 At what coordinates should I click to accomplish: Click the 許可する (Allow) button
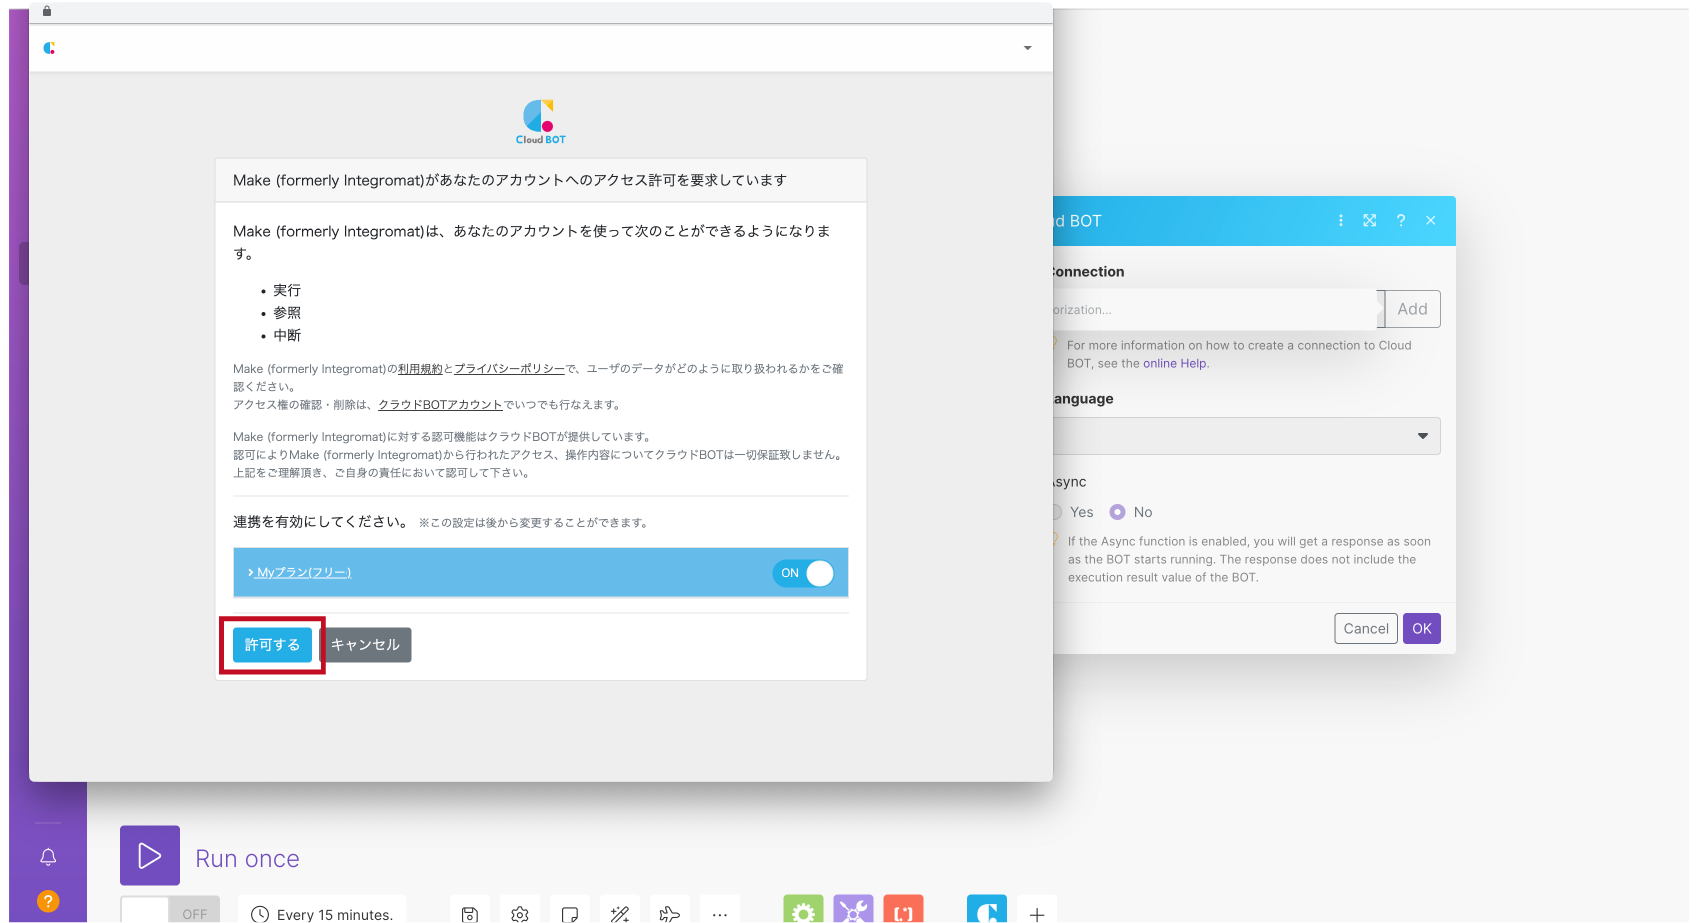[272, 645]
